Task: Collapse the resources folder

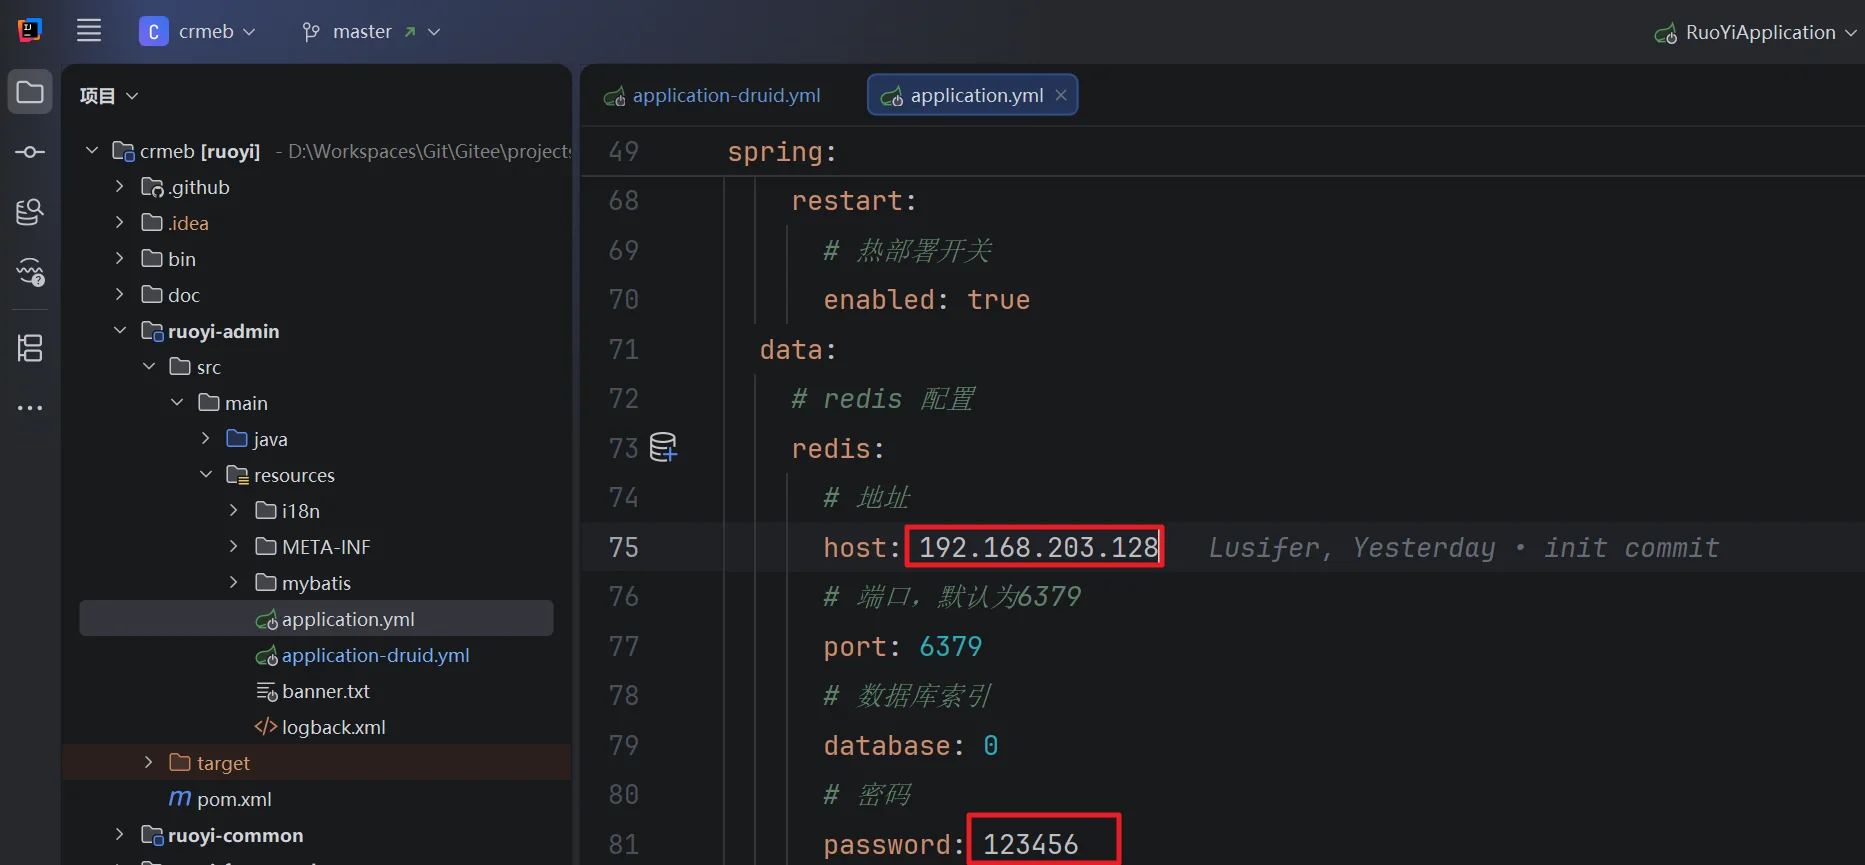Action: click(206, 475)
